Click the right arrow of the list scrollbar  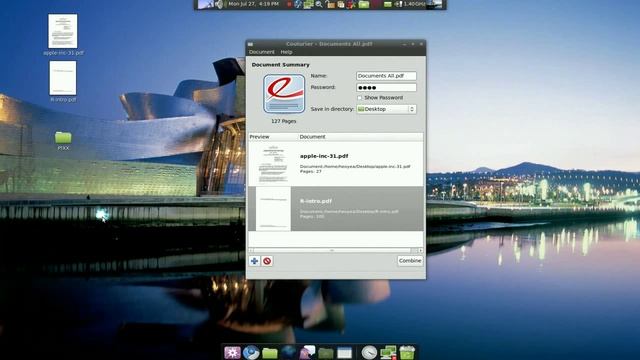(x=420, y=250)
